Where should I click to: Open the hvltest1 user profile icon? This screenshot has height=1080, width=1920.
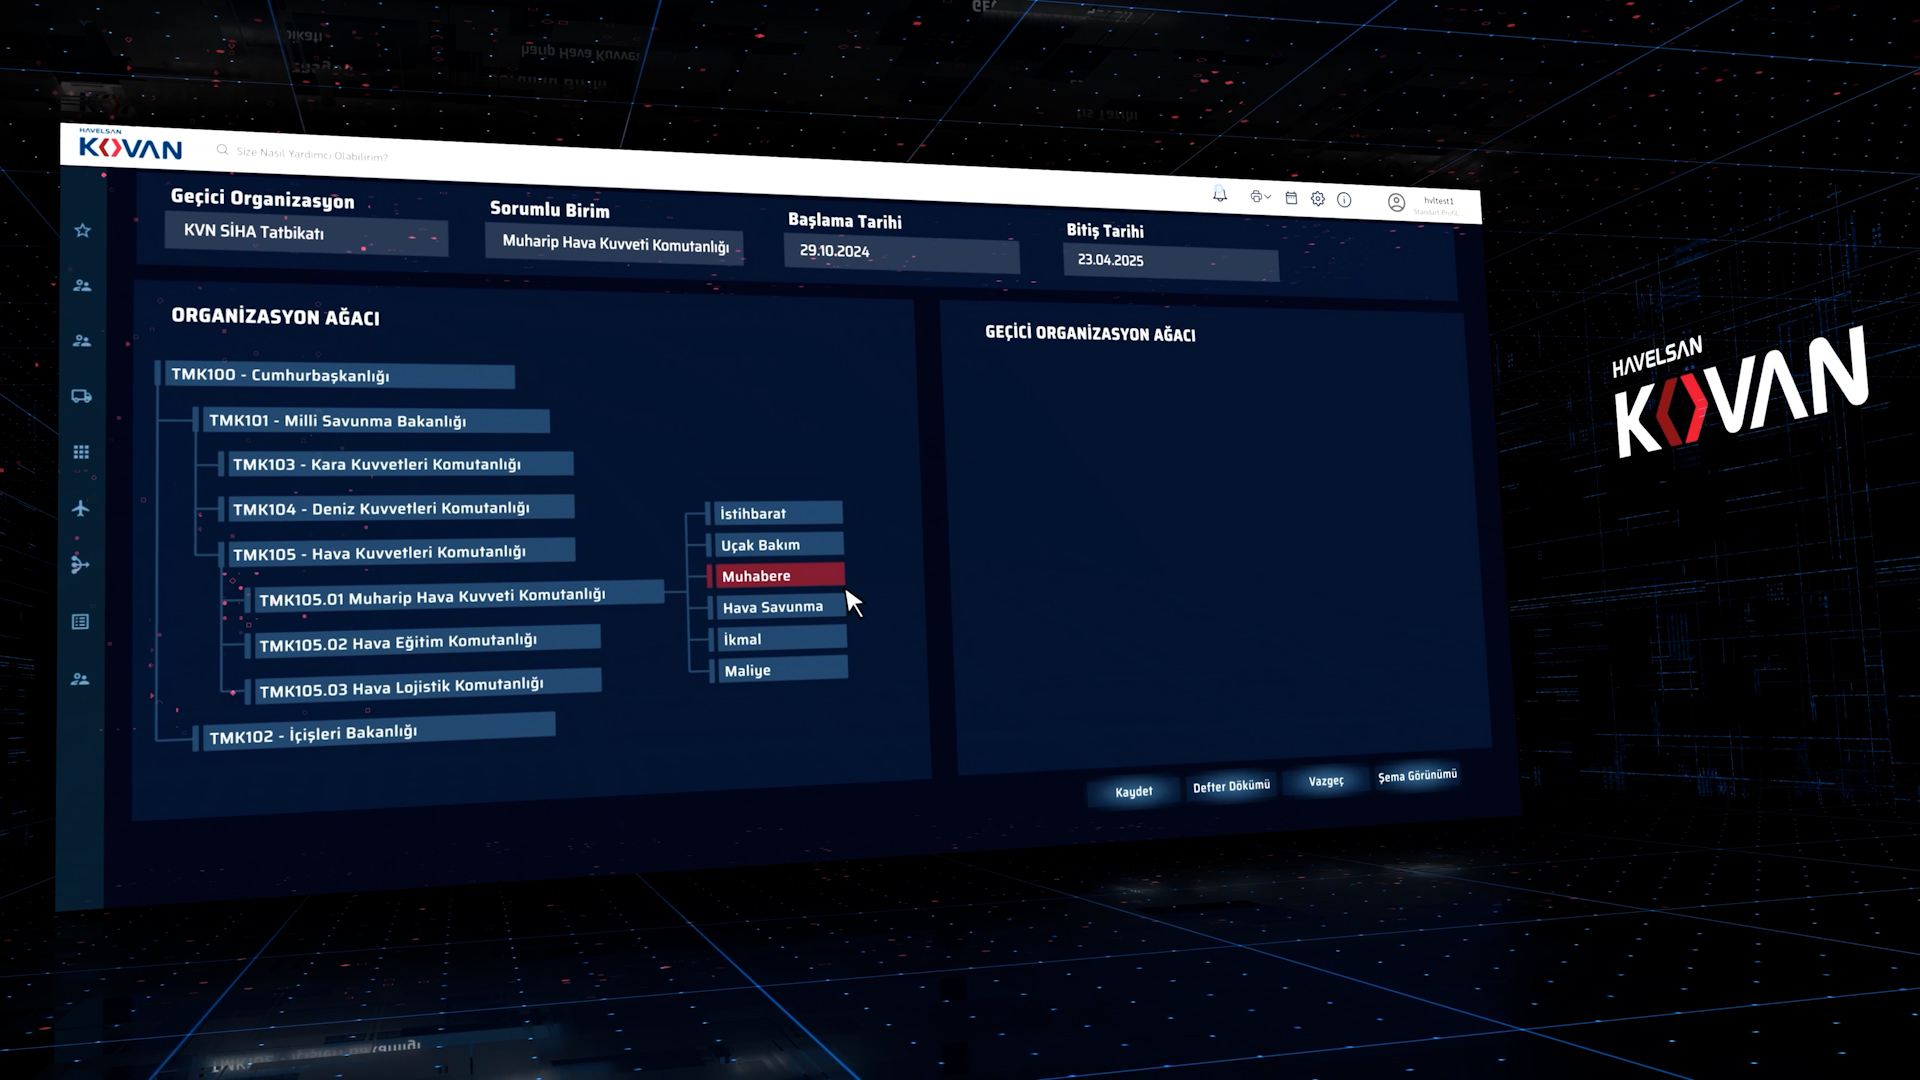(1396, 202)
